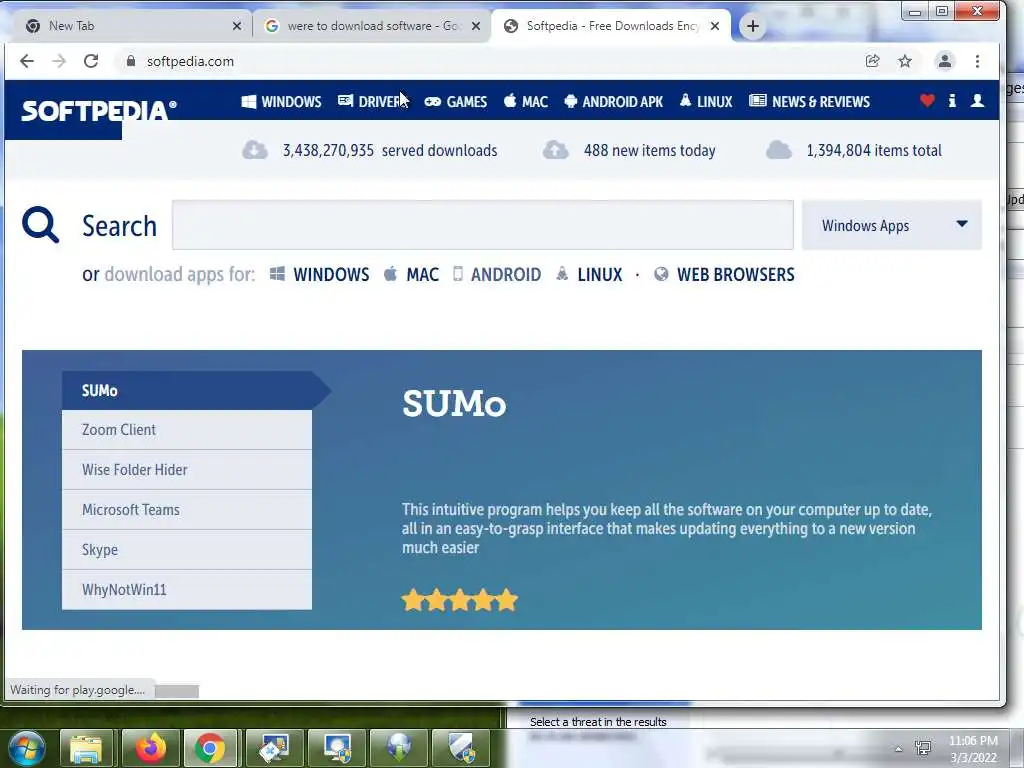
Task: Open LINUX in the top navigation bar
Action: [x=706, y=102]
